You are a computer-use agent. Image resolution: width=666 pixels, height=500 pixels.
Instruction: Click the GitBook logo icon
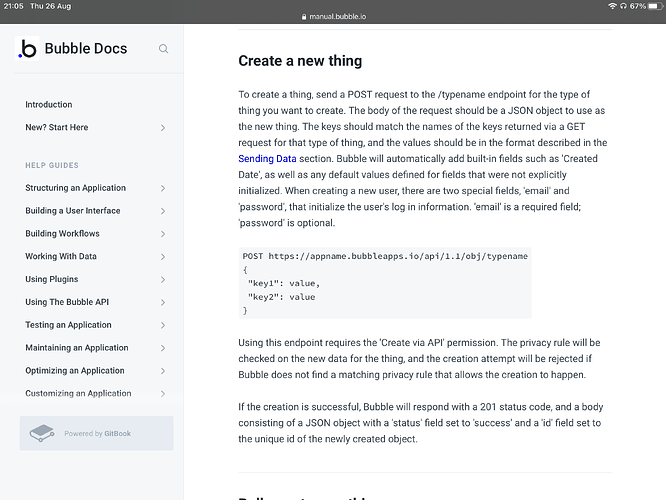[42, 433]
